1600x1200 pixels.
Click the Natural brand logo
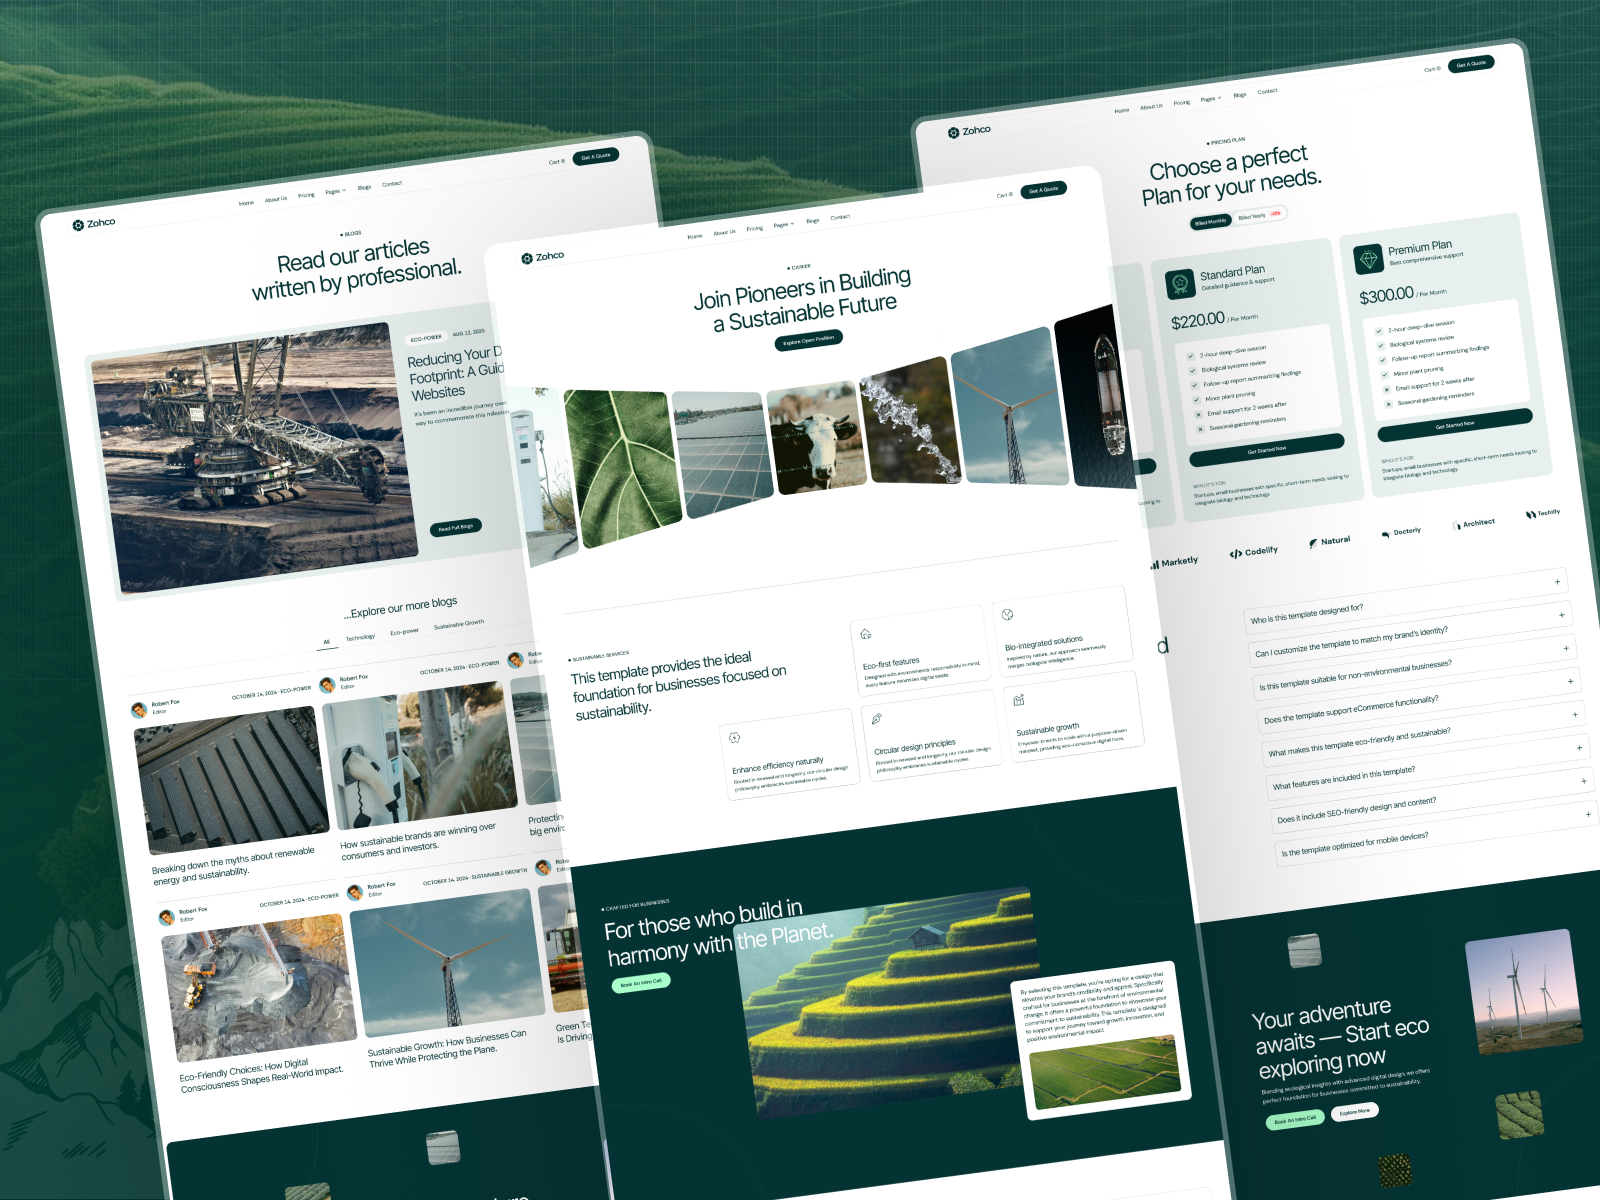[1329, 542]
